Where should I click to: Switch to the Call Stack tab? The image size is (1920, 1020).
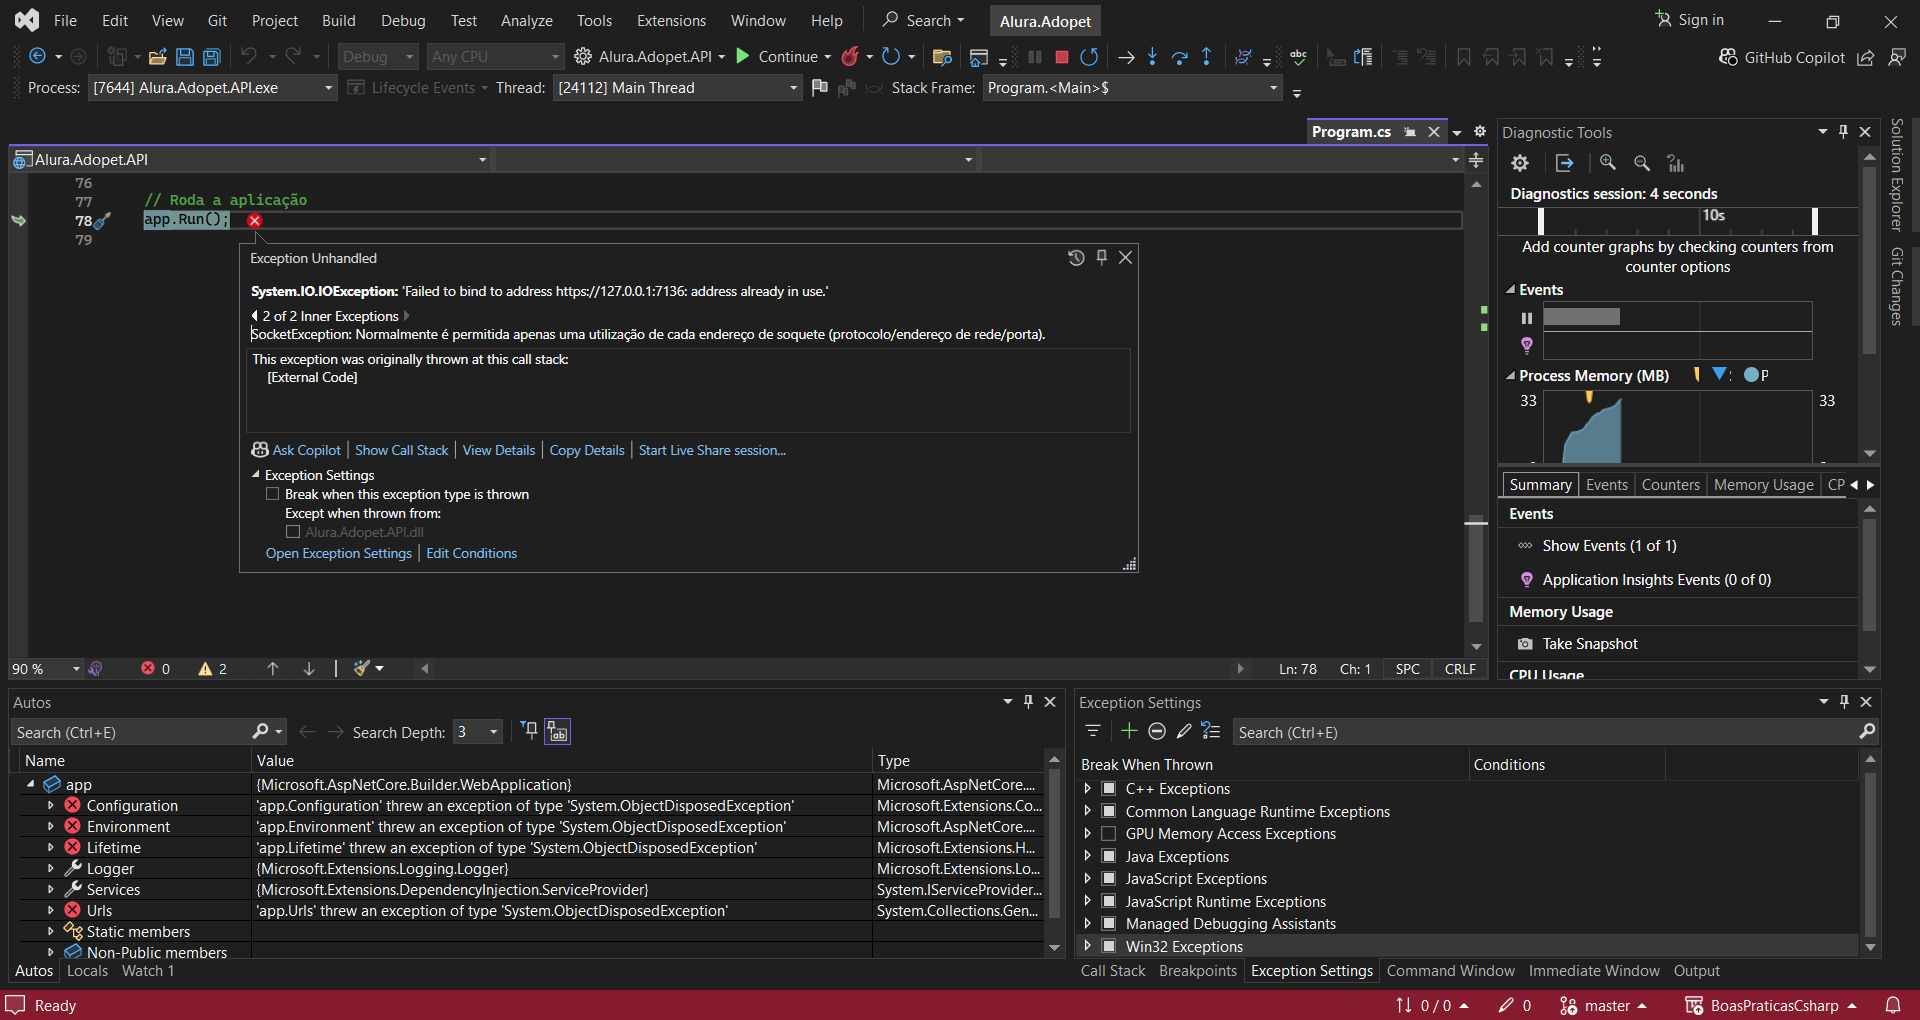[x=1113, y=970]
